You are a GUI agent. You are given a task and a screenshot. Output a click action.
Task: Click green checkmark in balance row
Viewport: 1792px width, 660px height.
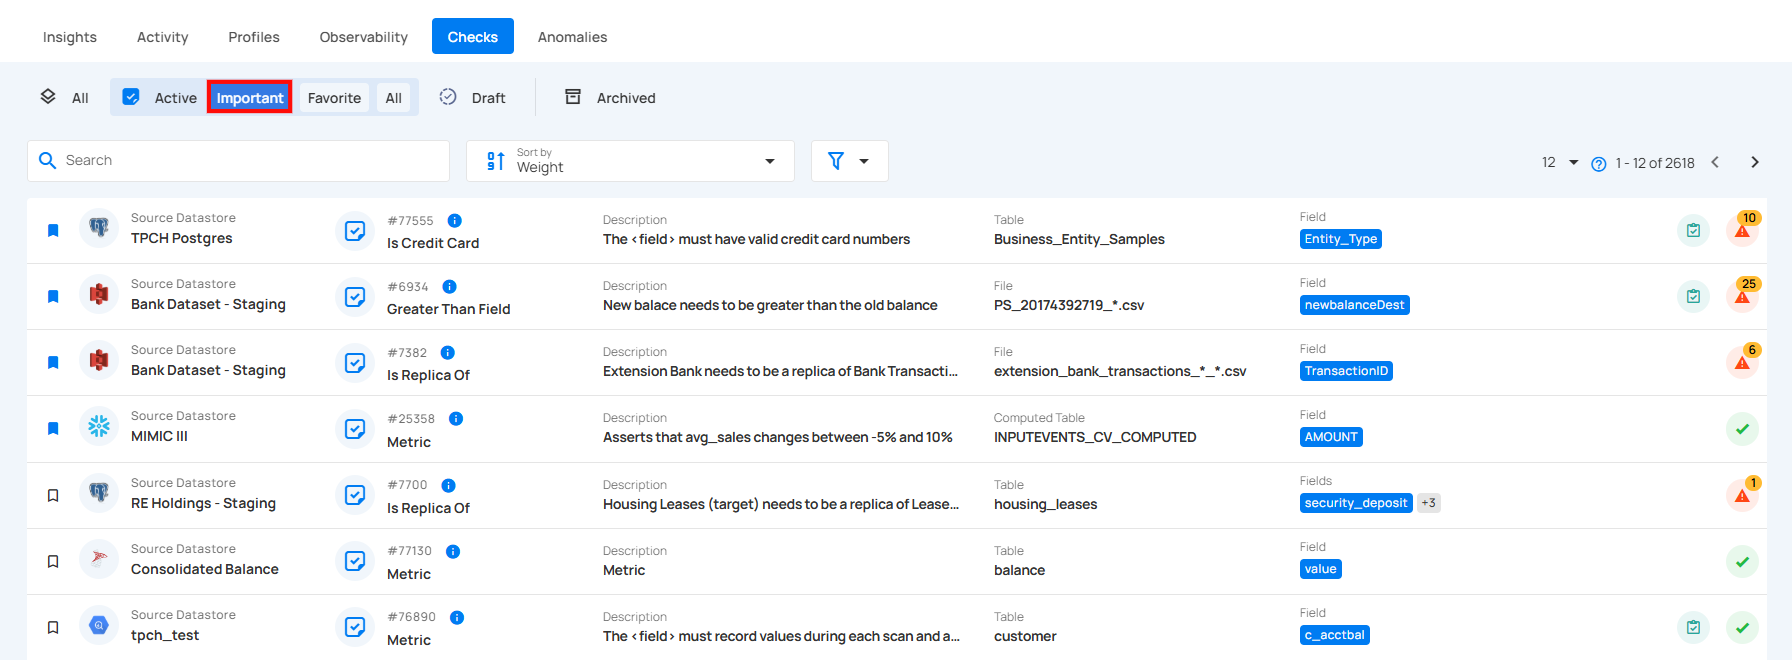(x=1742, y=561)
